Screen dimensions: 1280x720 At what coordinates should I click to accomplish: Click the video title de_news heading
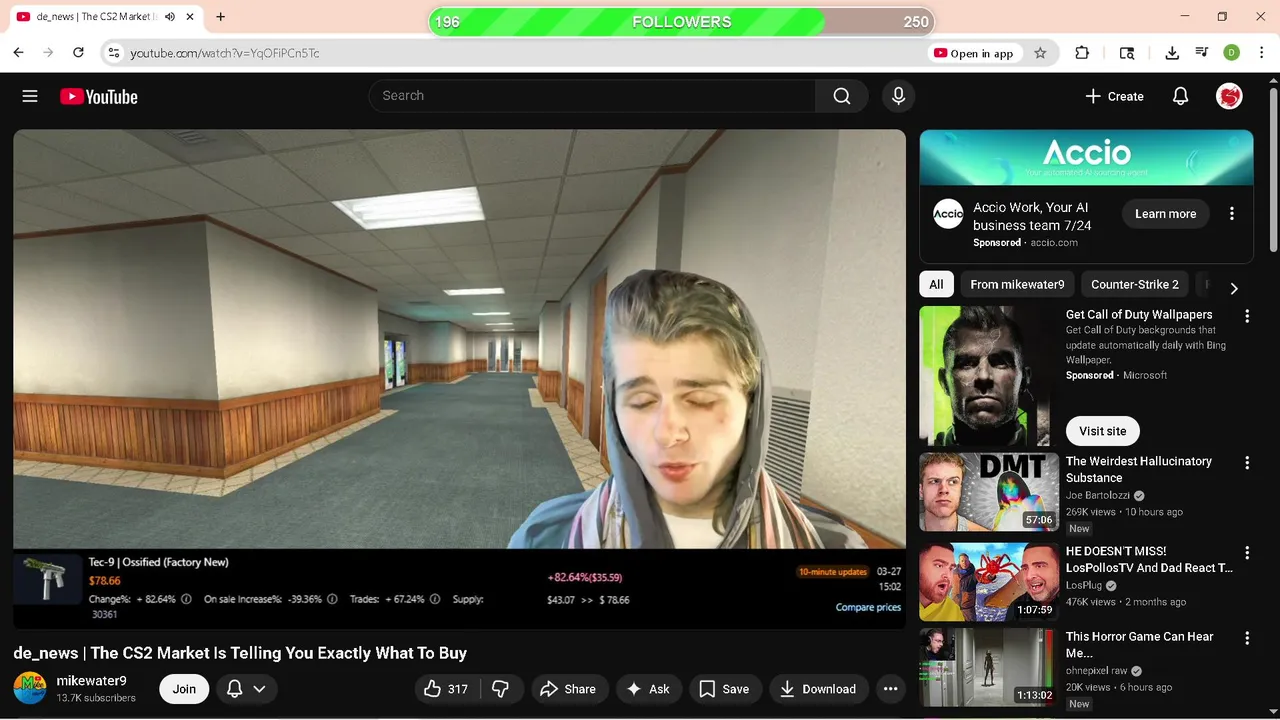click(240, 653)
